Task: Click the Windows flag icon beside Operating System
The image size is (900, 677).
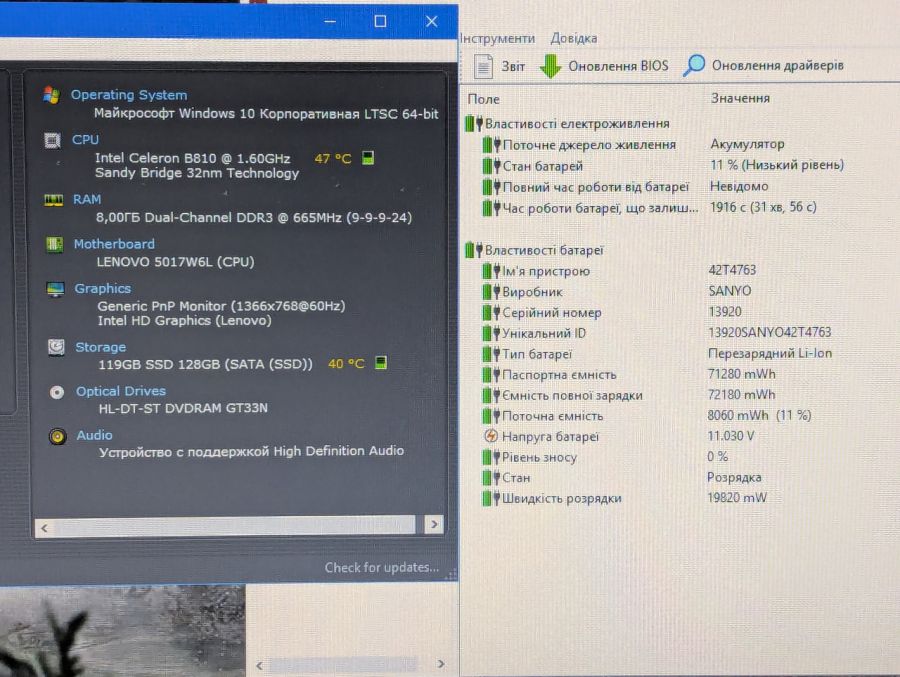Action: tap(52, 95)
